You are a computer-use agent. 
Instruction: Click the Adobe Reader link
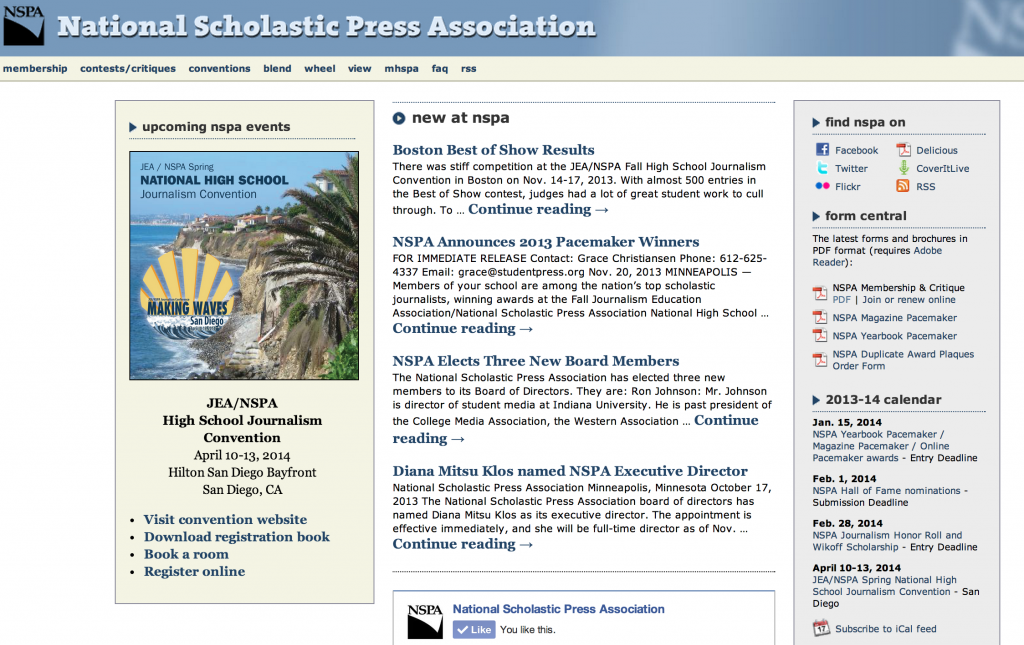click(877, 257)
